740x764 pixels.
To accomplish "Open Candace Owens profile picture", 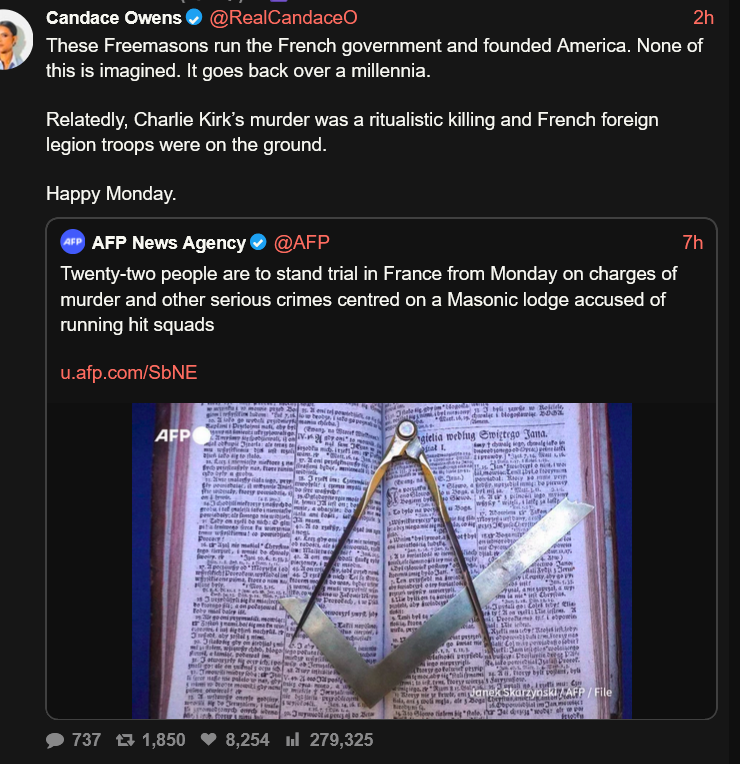I will 15,40.
